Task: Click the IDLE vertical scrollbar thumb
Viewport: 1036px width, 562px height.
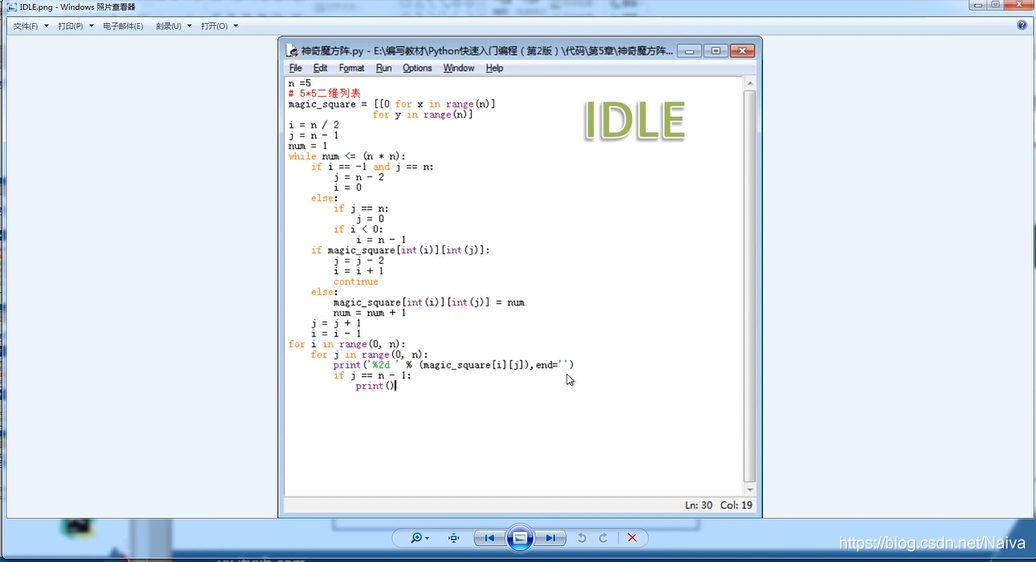Action: pyautogui.click(x=750, y=287)
